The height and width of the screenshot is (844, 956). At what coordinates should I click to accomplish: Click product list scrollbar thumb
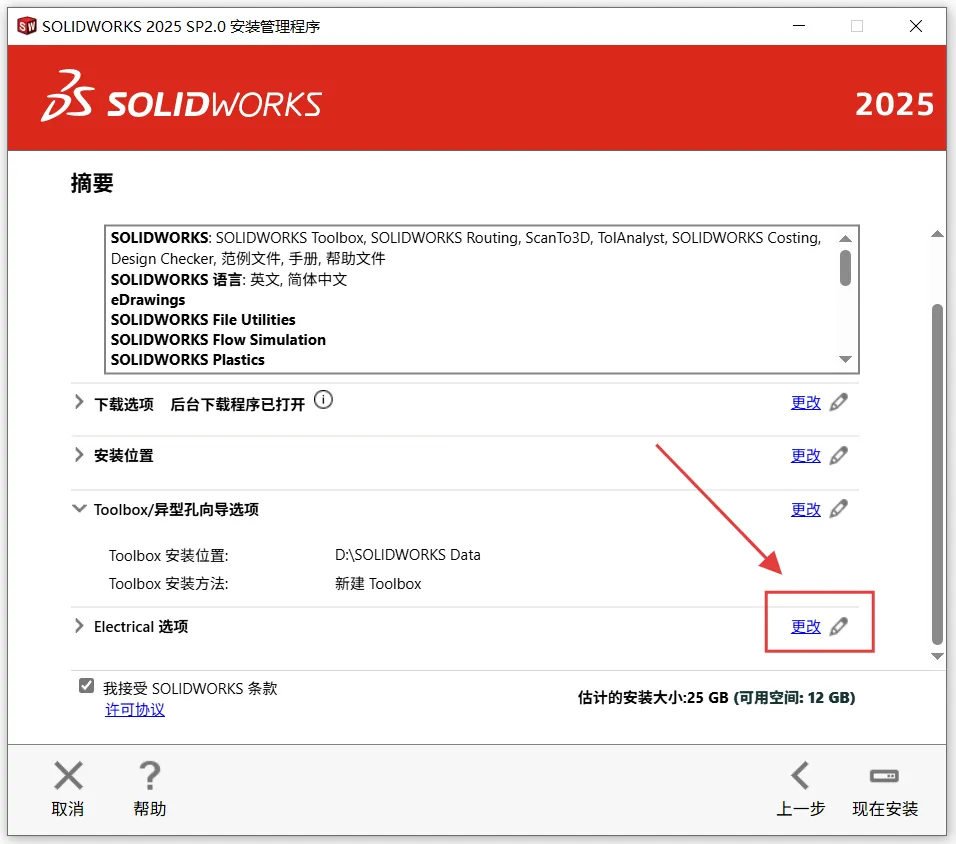(845, 268)
